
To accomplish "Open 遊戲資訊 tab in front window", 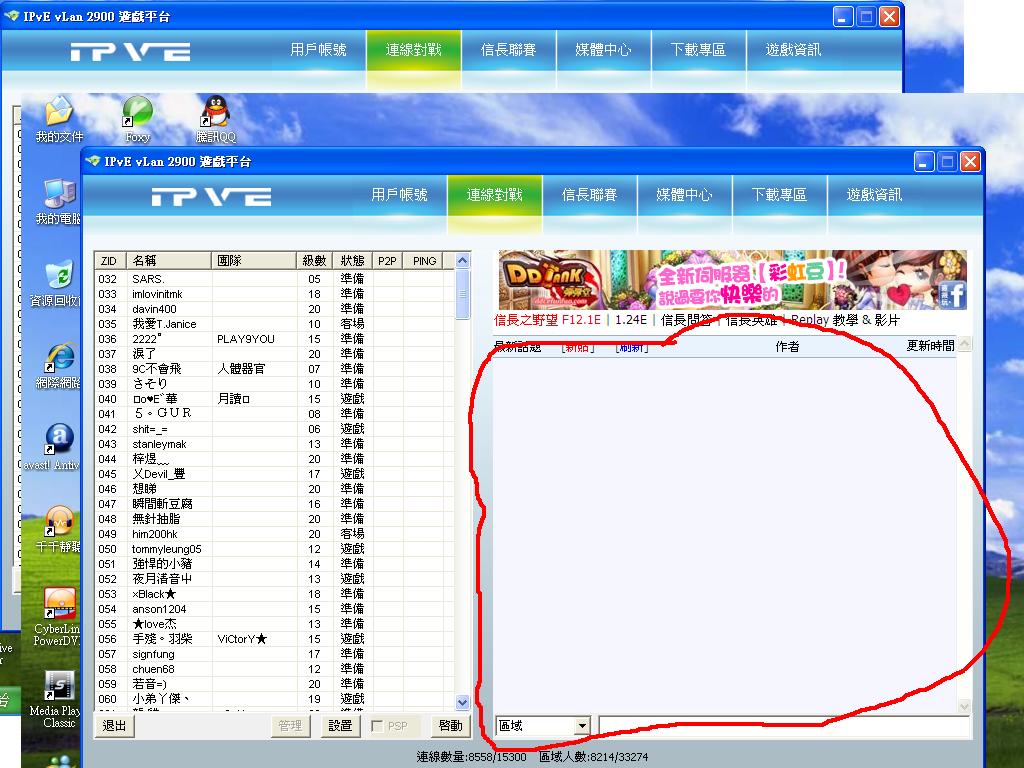I will click(874, 195).
